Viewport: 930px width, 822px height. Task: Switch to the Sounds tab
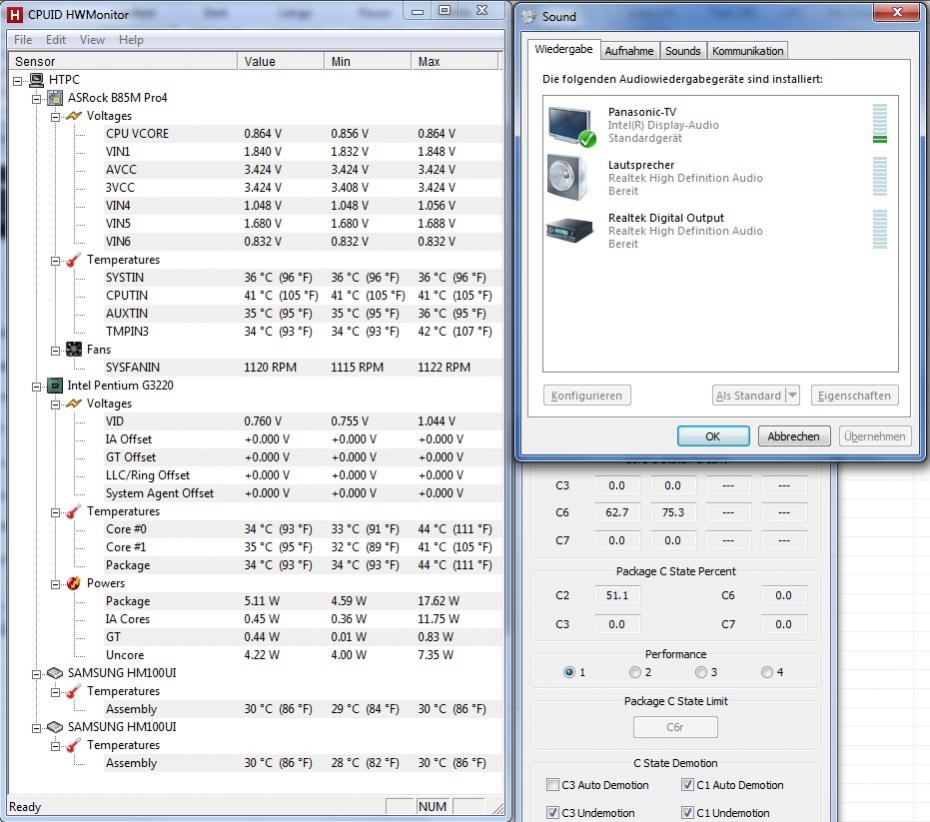pyautogui.click(x=683, y=51)
